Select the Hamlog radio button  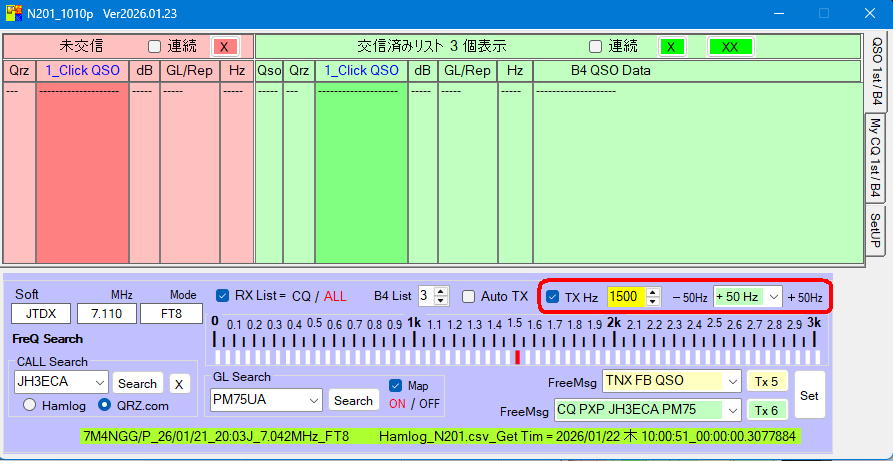tap(30, 405)
